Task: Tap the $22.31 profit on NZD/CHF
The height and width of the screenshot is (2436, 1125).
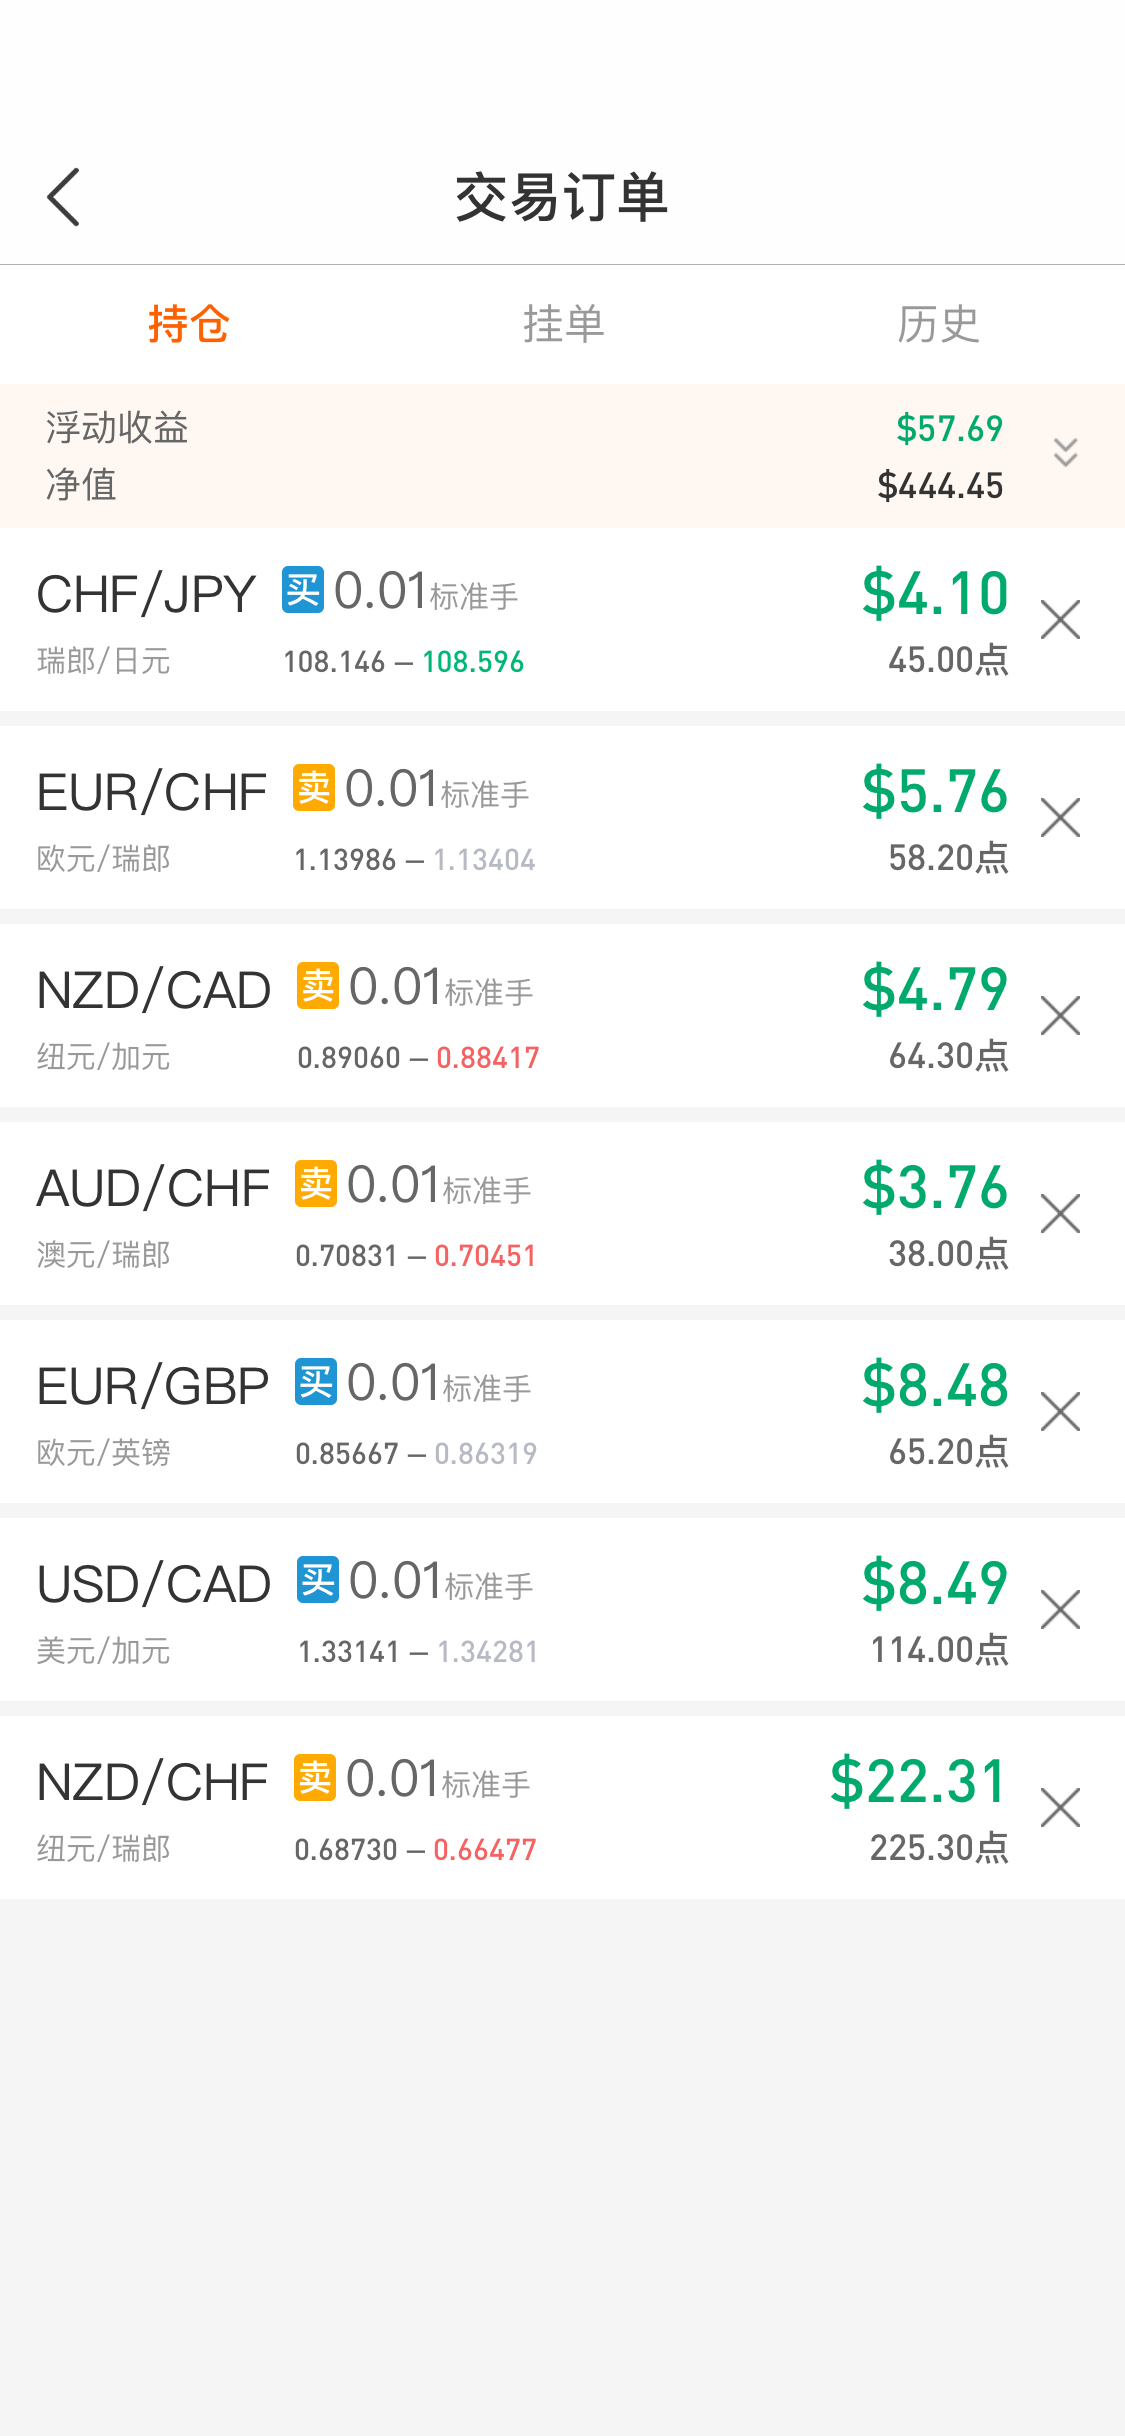Action: pyautogui.click(x=918, y=1781)
